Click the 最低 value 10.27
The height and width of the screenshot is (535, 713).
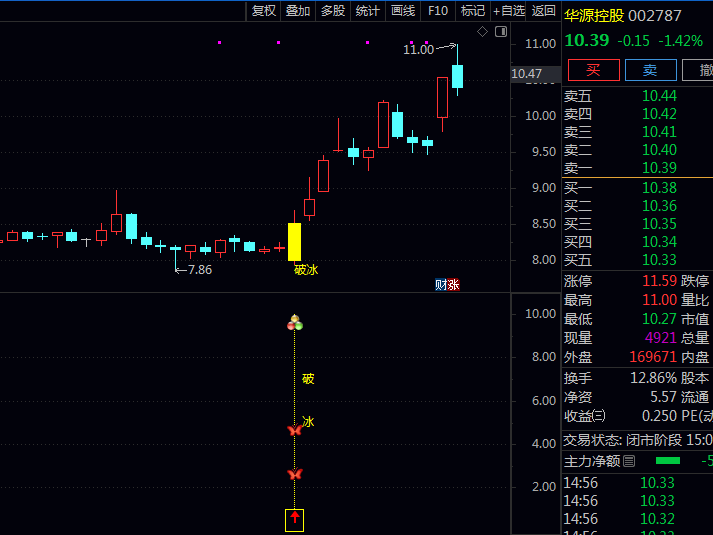pyautogui.click(x=659, y=319)
